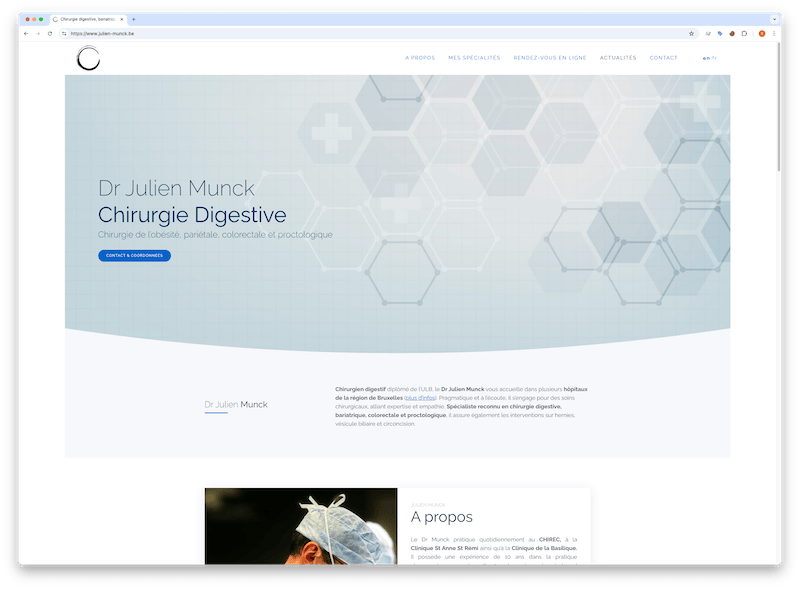The width and height of the screenshot is (800, 589).
Task: Open the Extensions puzzle icon
Action: coord(744,33)
